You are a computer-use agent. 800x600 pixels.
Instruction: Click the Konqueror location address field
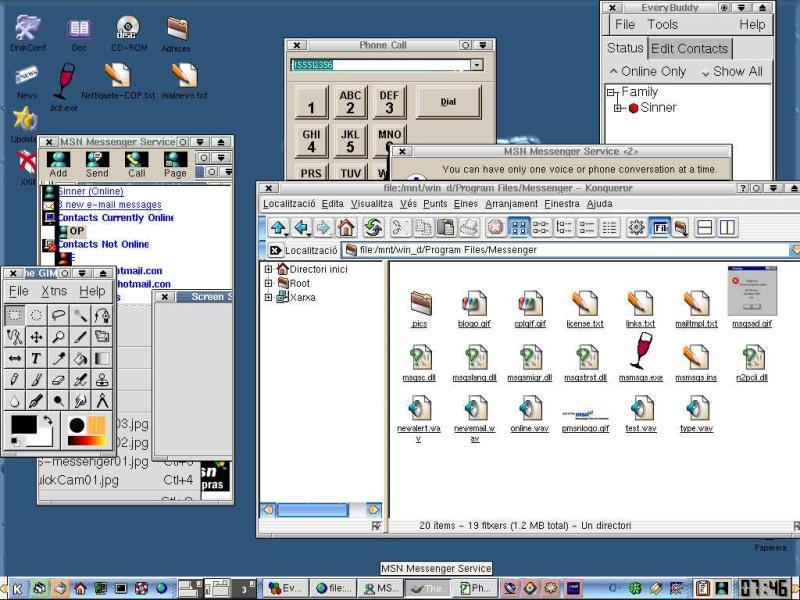click(x=566, y=250)
